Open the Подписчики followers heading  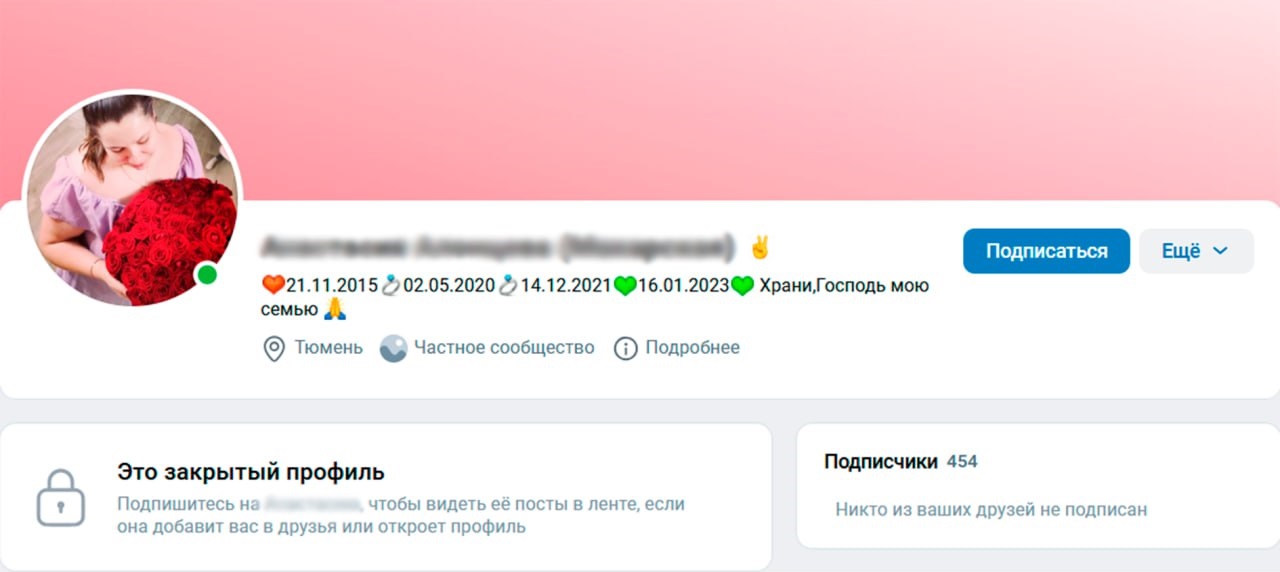(x=881, y=461)
